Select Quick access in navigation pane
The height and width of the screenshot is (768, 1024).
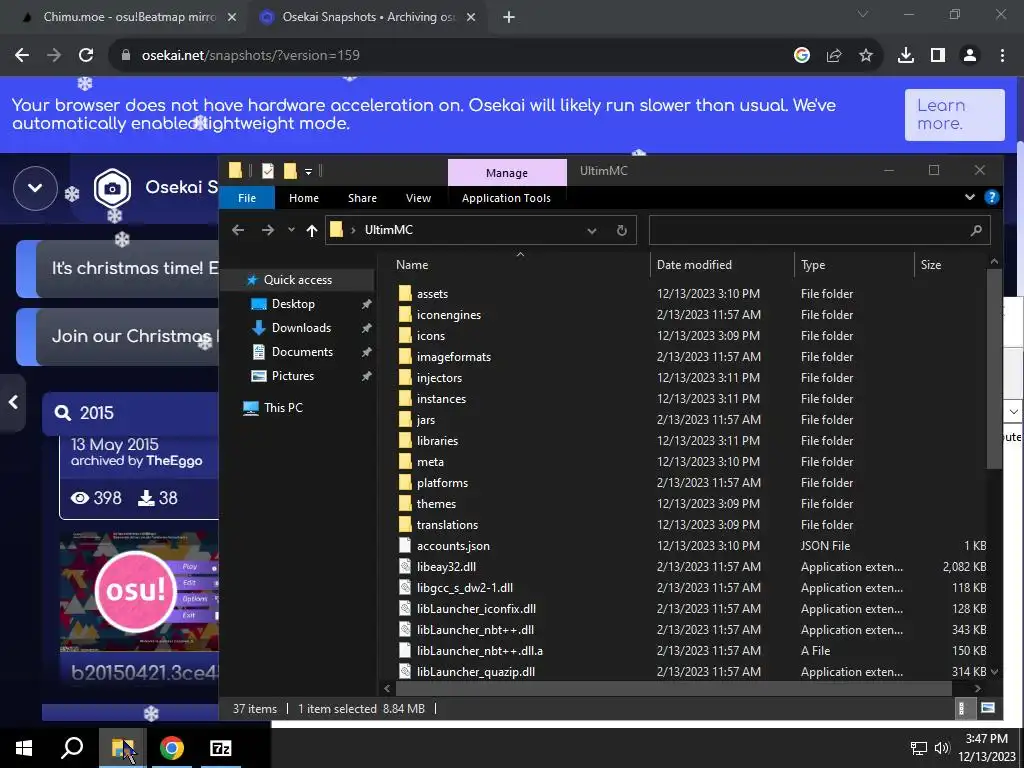(298, 280)
